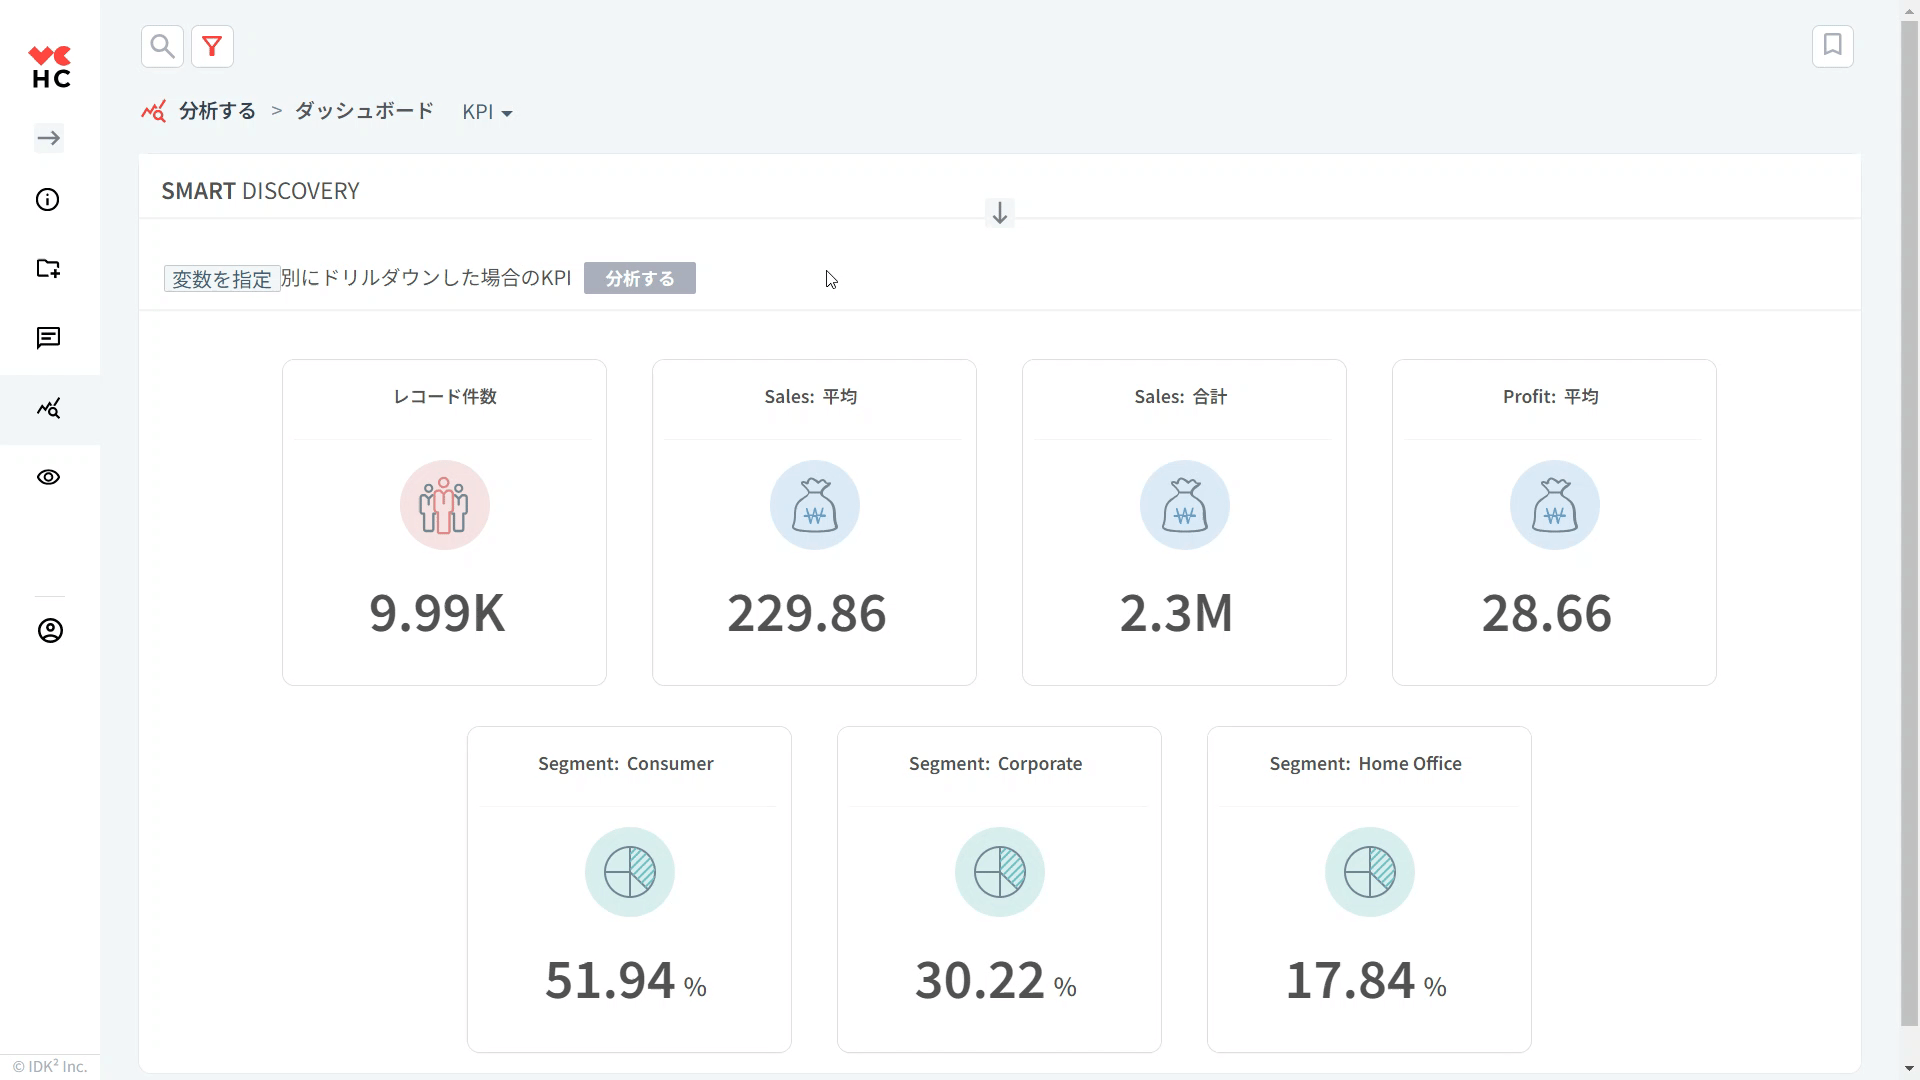Collapse Smart Discovery with down arrow
This screenshot has height=1080, width=1920.
(x=999, y=213)
